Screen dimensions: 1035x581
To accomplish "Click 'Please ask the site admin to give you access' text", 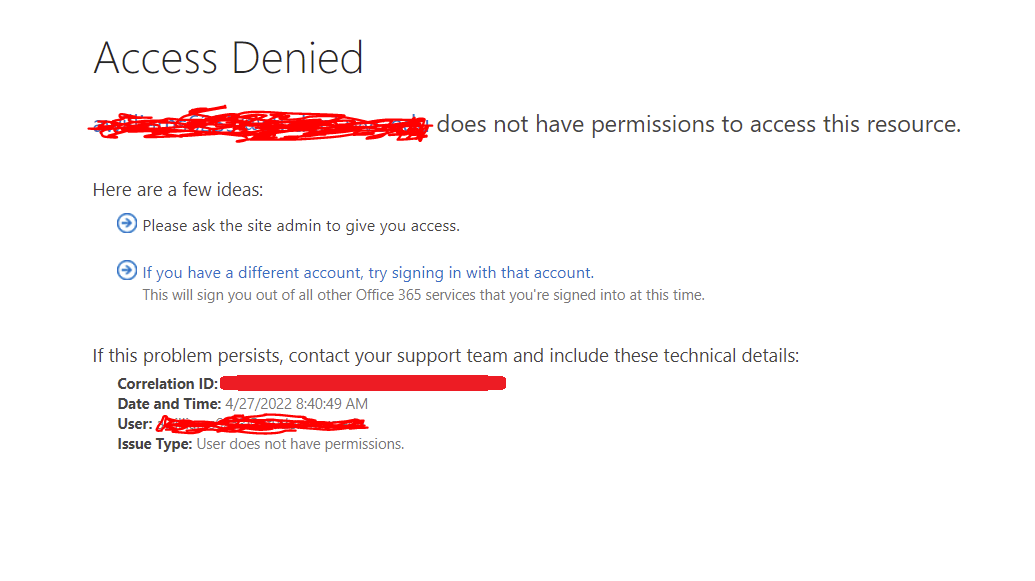I will tap(301, 226).
